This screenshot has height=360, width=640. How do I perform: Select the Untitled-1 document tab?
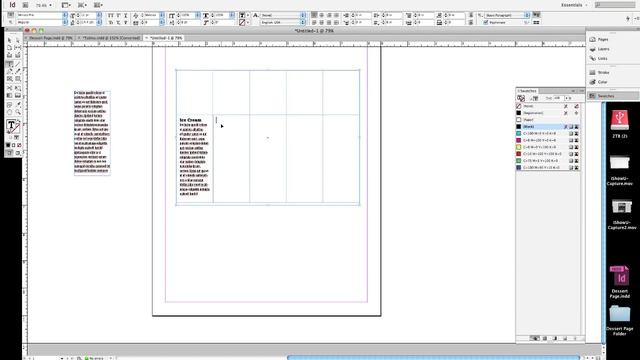[x=165, y=38]
